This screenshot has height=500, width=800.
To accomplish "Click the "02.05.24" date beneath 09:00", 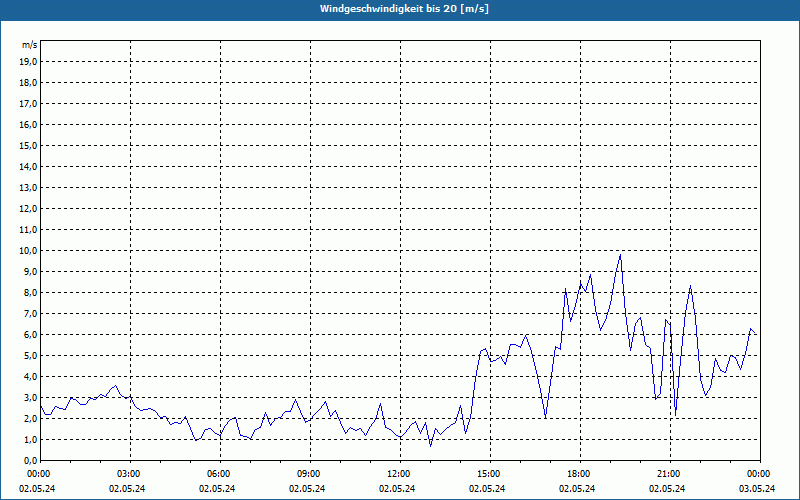I will tap(307, 488).
